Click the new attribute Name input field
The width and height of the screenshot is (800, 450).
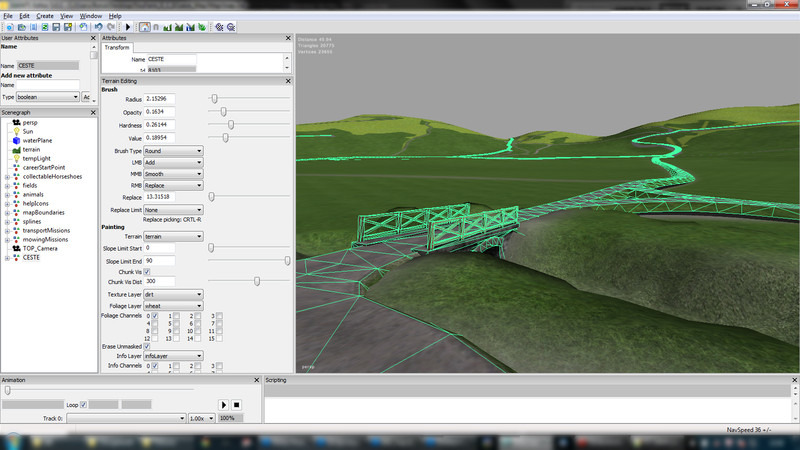(47, 85)
